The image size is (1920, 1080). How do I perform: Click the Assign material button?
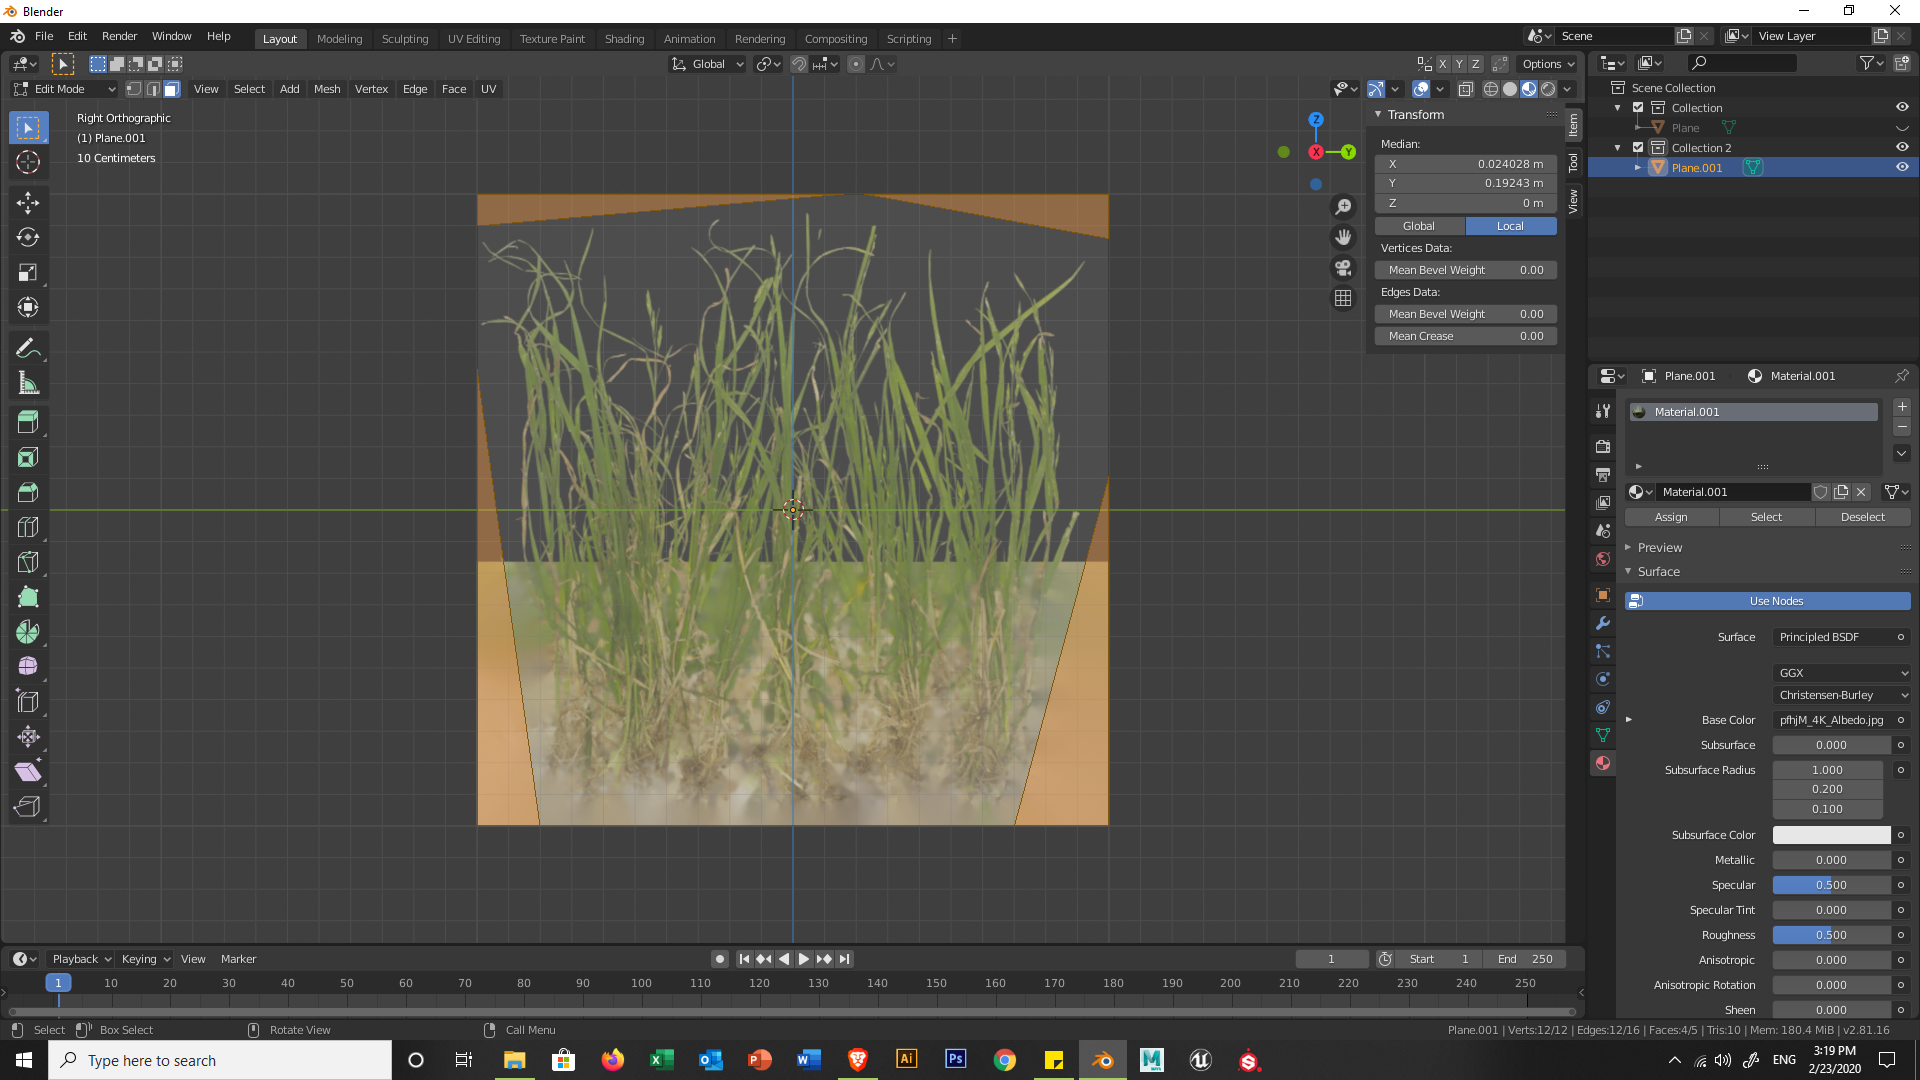(1671, 517)
